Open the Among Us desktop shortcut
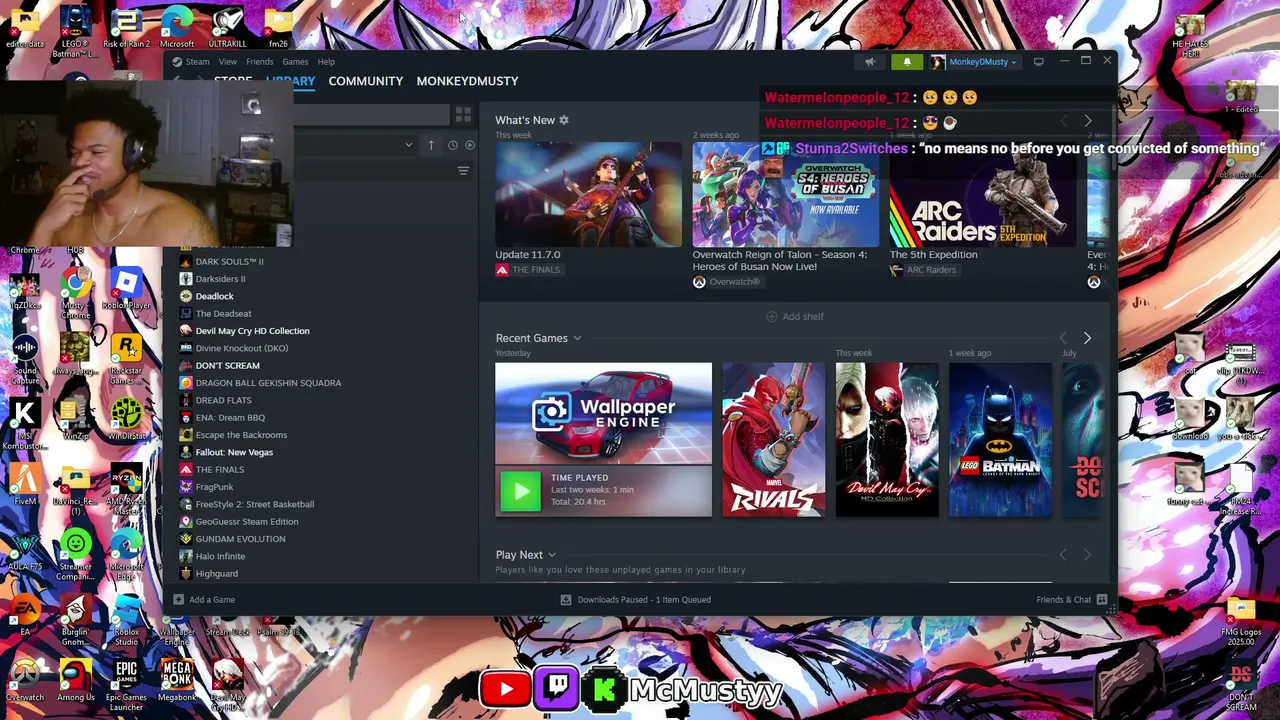Screen dimensions: 1280x720 (76, 681)
